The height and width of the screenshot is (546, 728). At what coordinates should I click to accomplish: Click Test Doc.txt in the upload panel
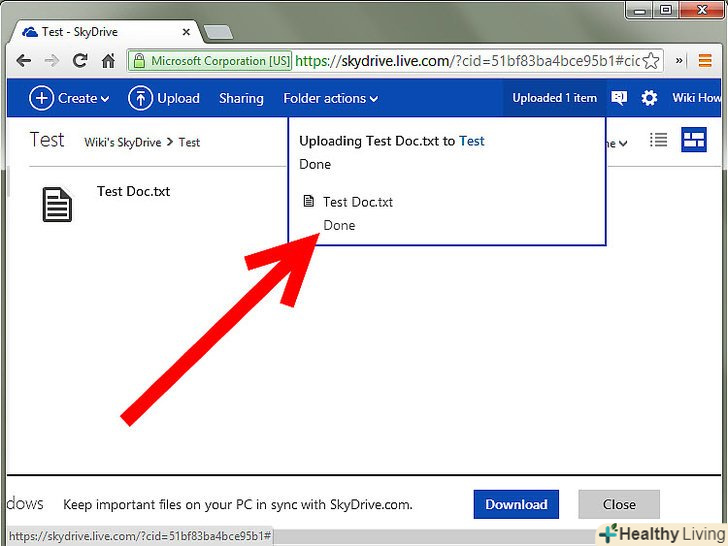(358, 202)
